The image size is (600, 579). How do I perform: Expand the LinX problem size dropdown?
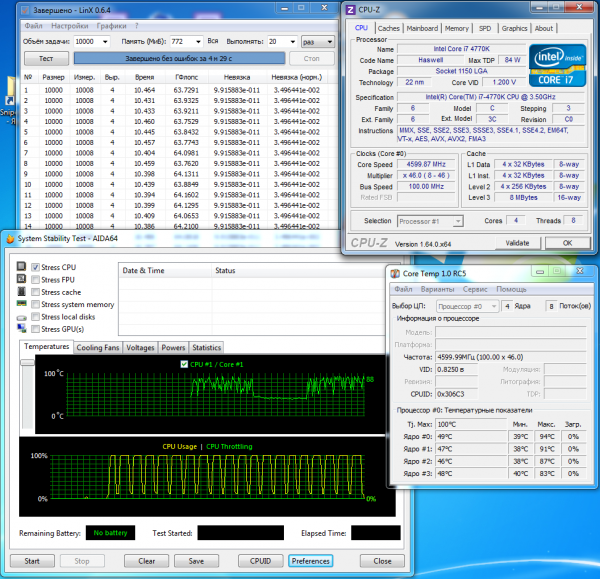tap(103, 41)
